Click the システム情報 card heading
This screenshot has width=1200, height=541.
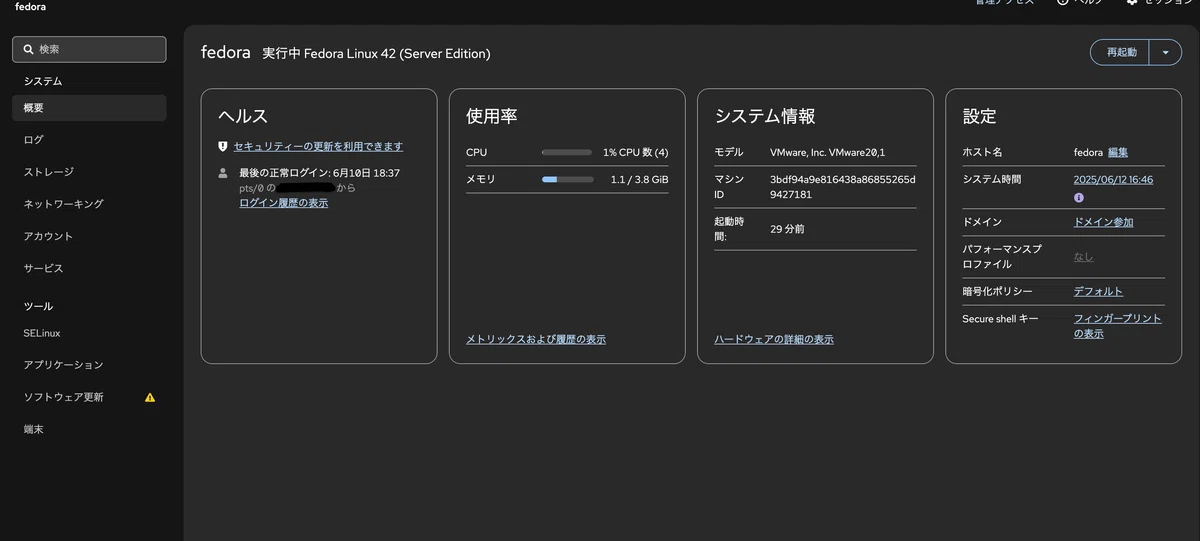[765, 116]
